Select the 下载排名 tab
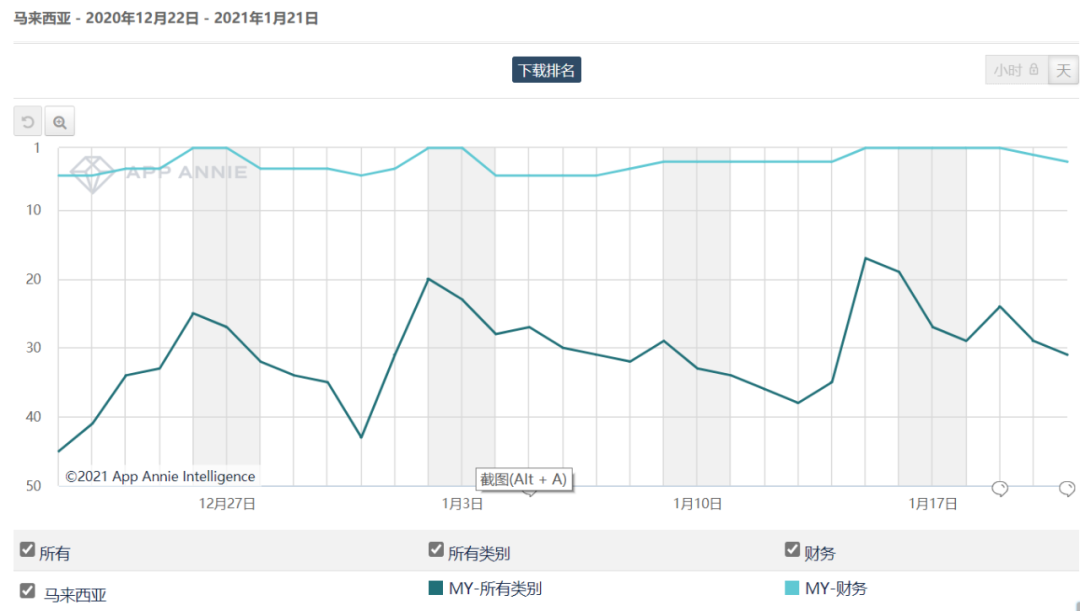The image size is (1080, 611). pos(546,70)
